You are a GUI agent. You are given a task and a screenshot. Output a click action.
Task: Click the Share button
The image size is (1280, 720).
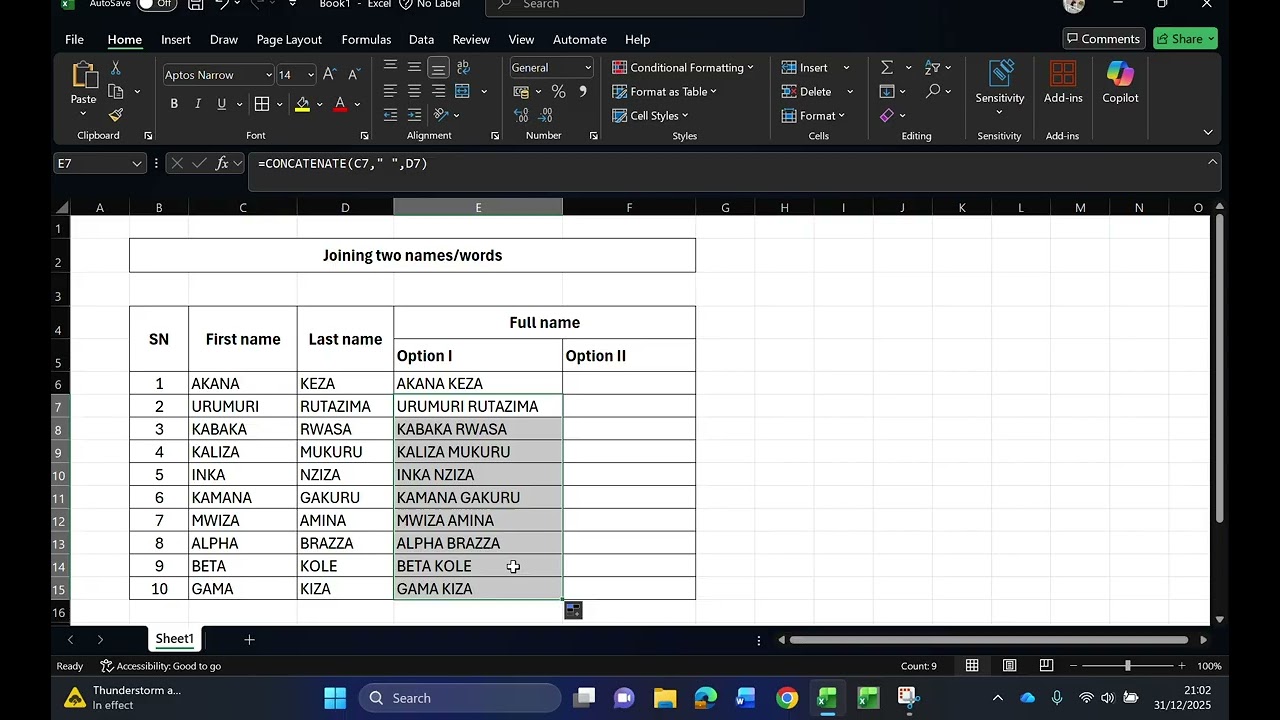tap(1185, 39)
